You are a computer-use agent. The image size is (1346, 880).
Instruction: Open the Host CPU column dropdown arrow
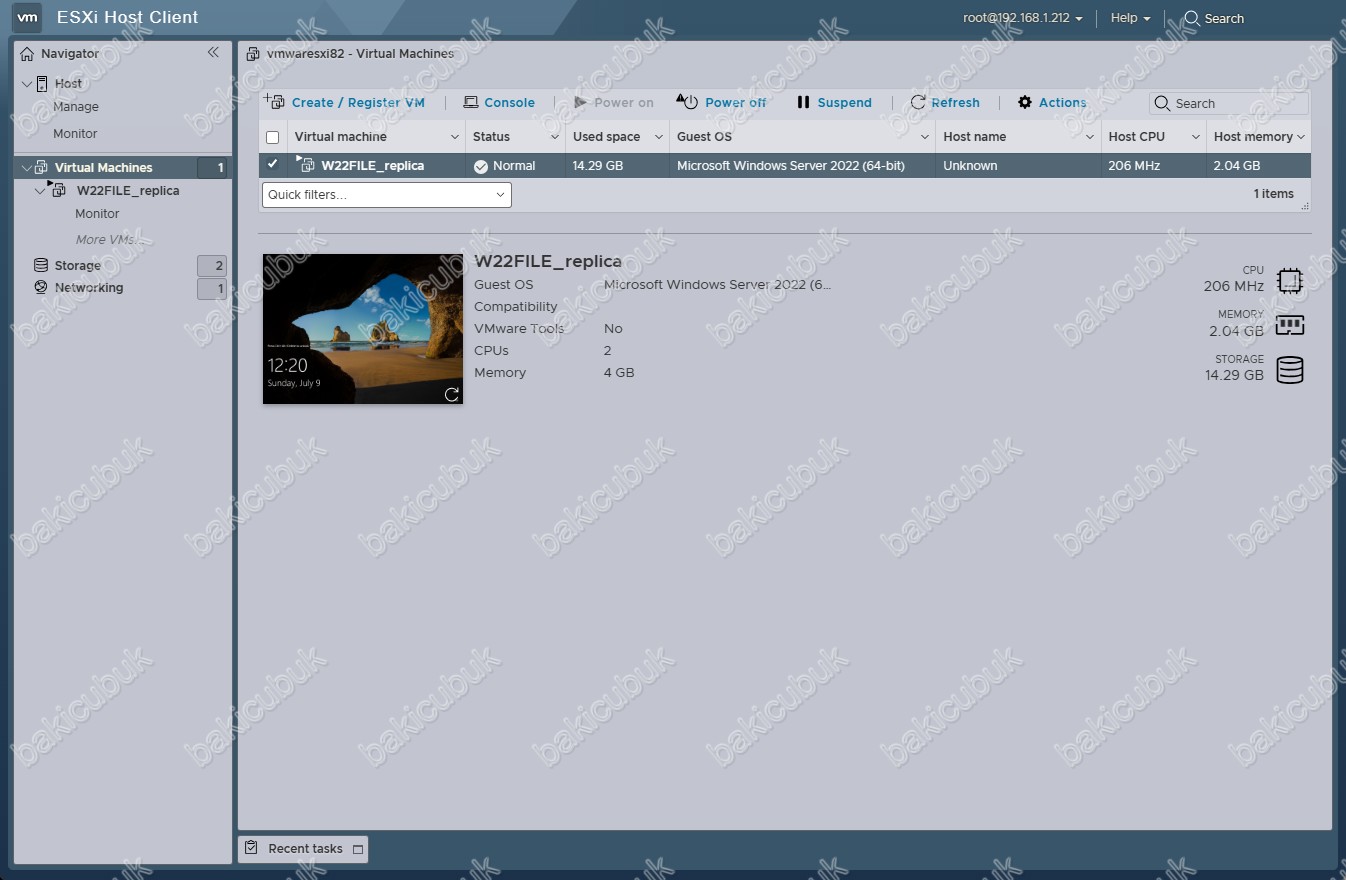1196,137
